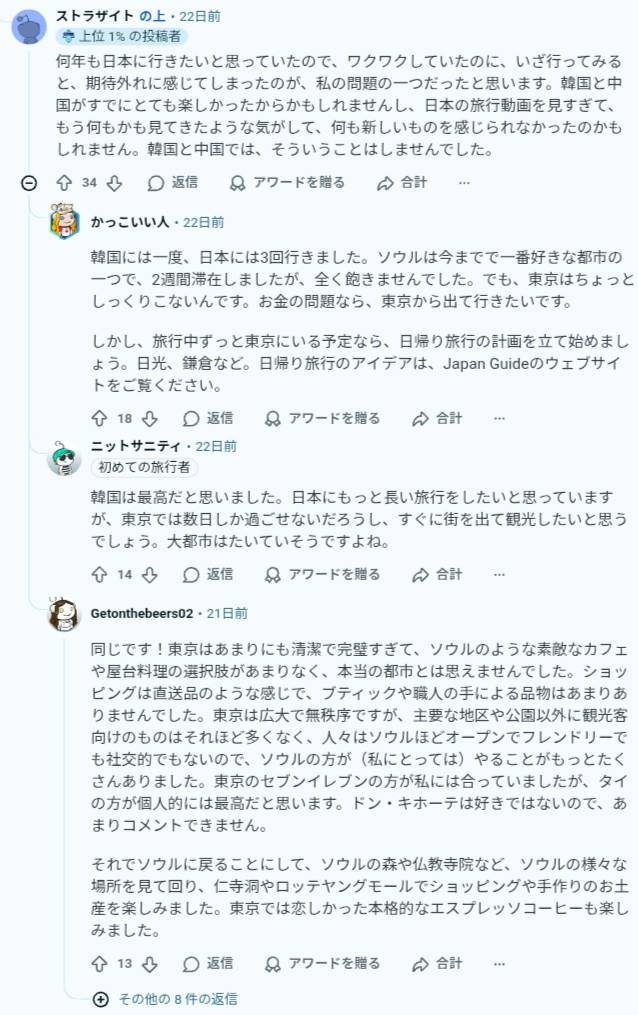Click the 初めての旅行者 user flair
Image resolution: width=638 pixels, height=1015 pixels.
[145, 467]
